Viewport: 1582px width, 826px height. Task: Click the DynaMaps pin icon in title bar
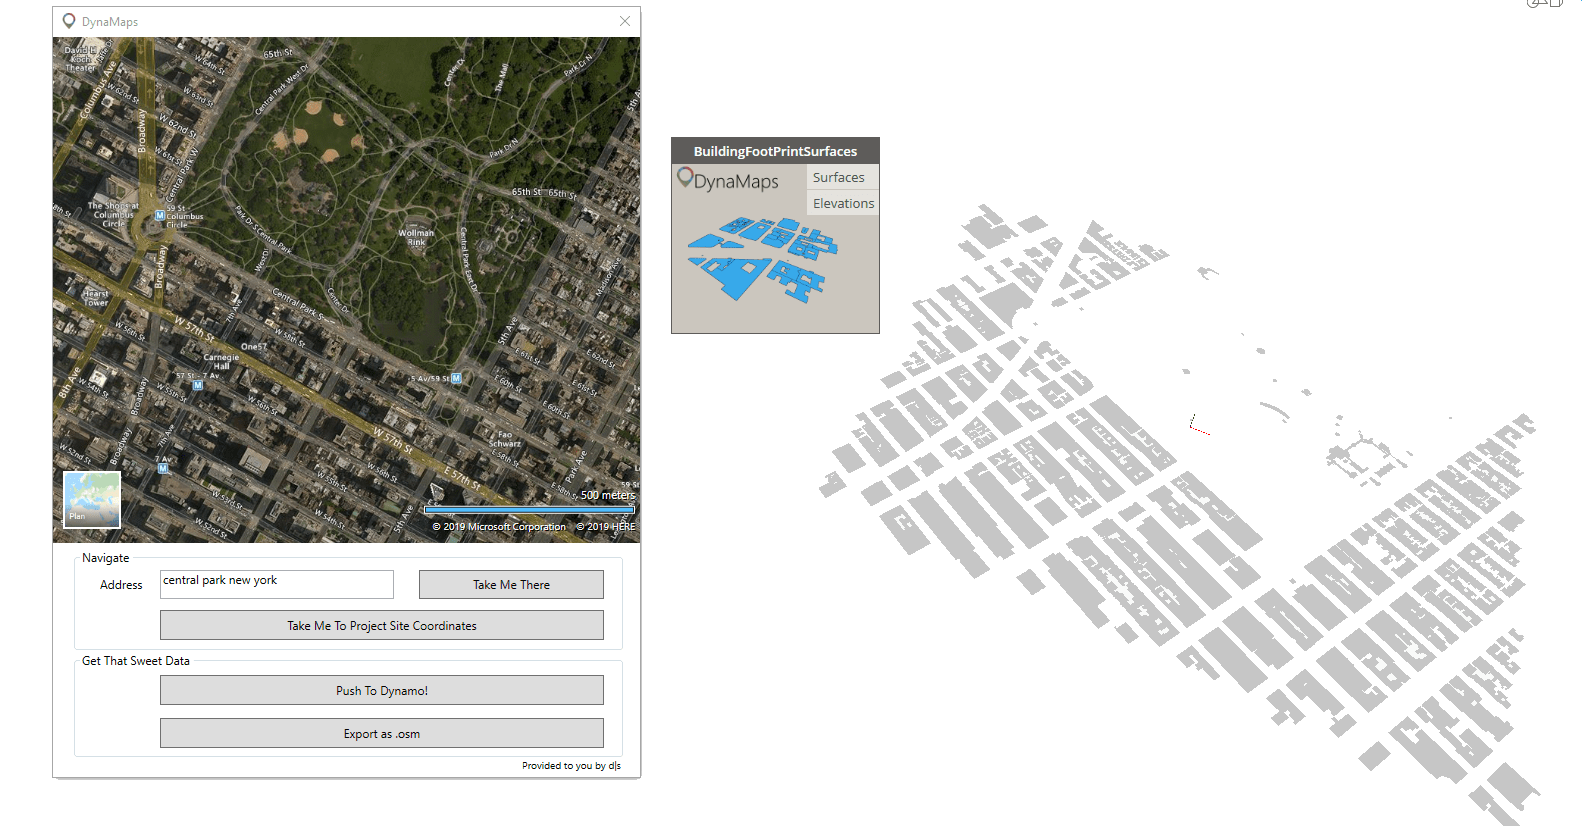pos(69,21)
